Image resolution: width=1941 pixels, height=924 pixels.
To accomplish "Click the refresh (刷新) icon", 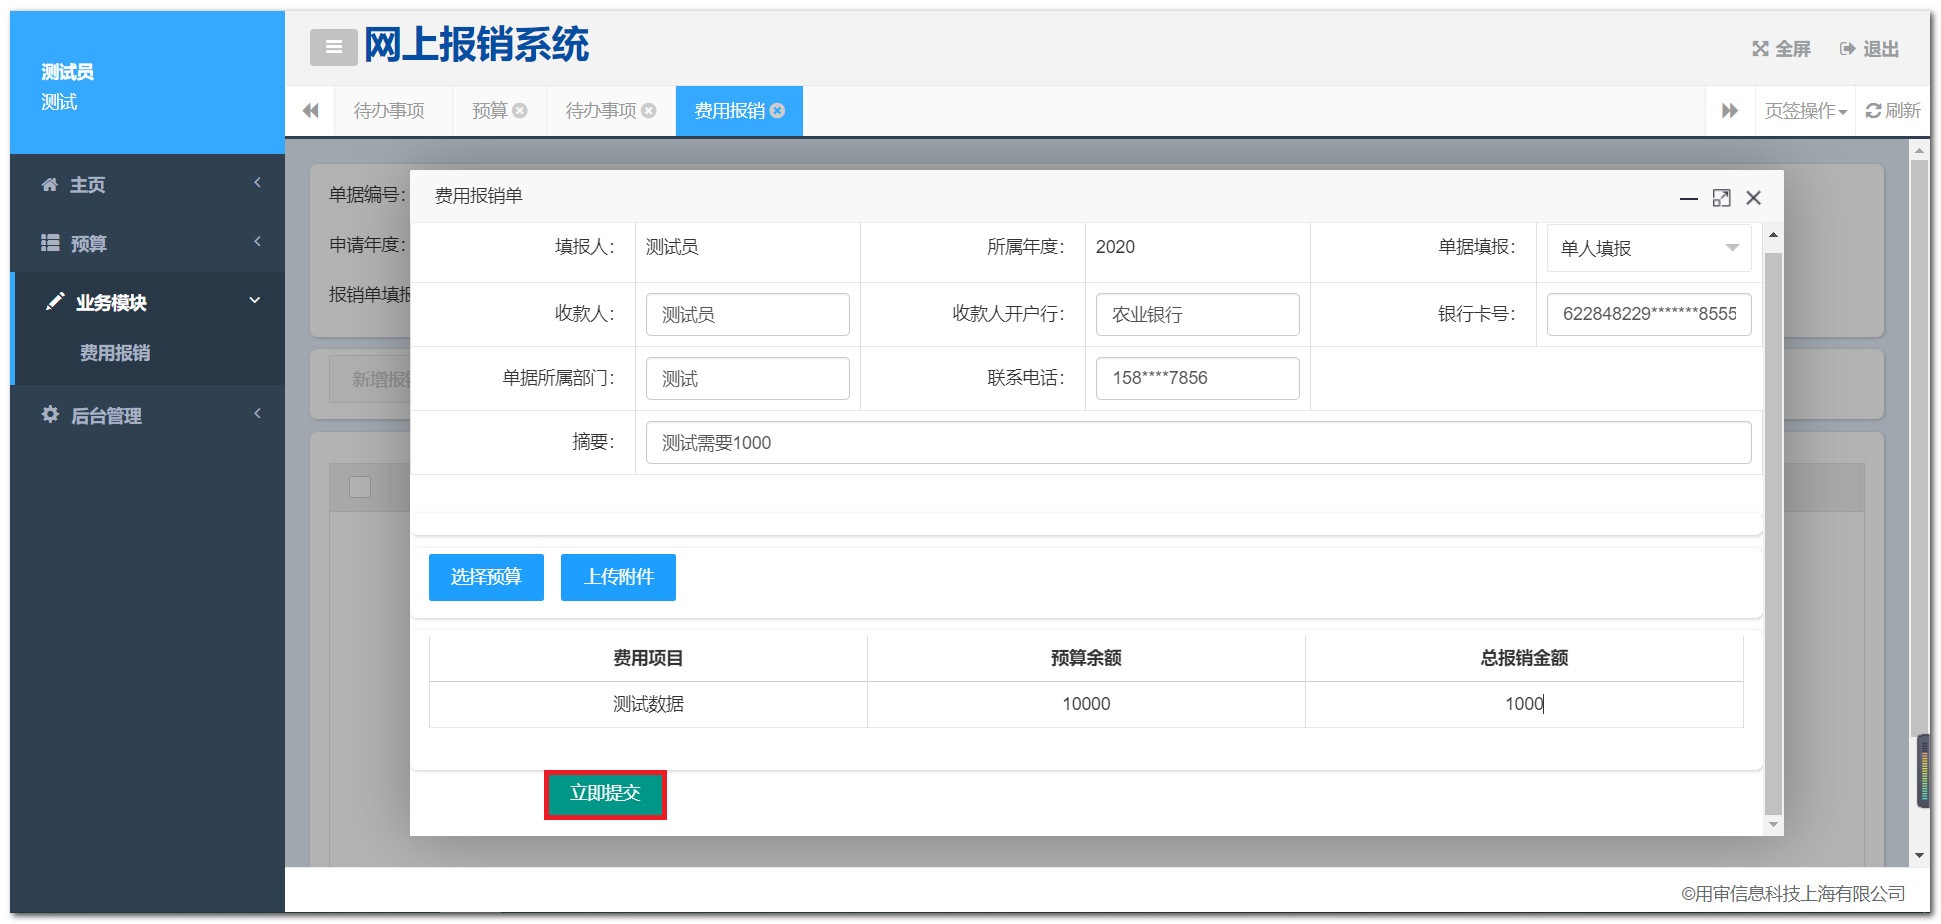I will (1873, 111).
